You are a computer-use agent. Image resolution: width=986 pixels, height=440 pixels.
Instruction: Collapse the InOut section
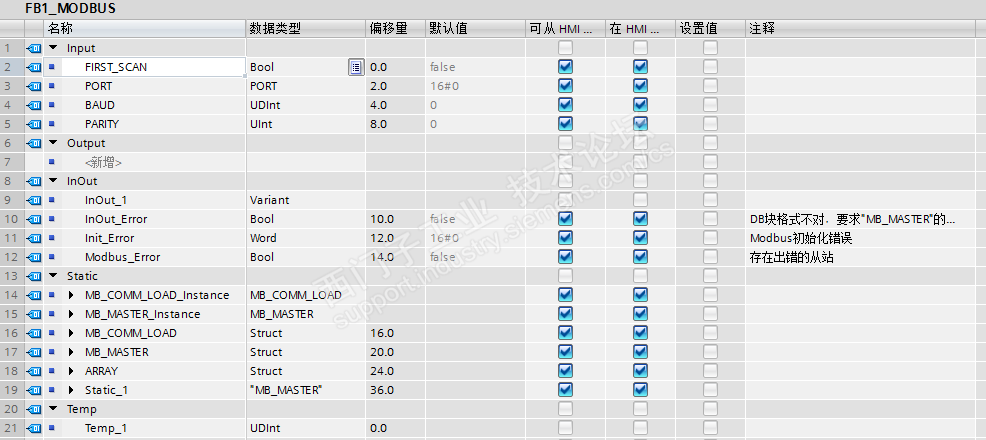coord(53,180)
